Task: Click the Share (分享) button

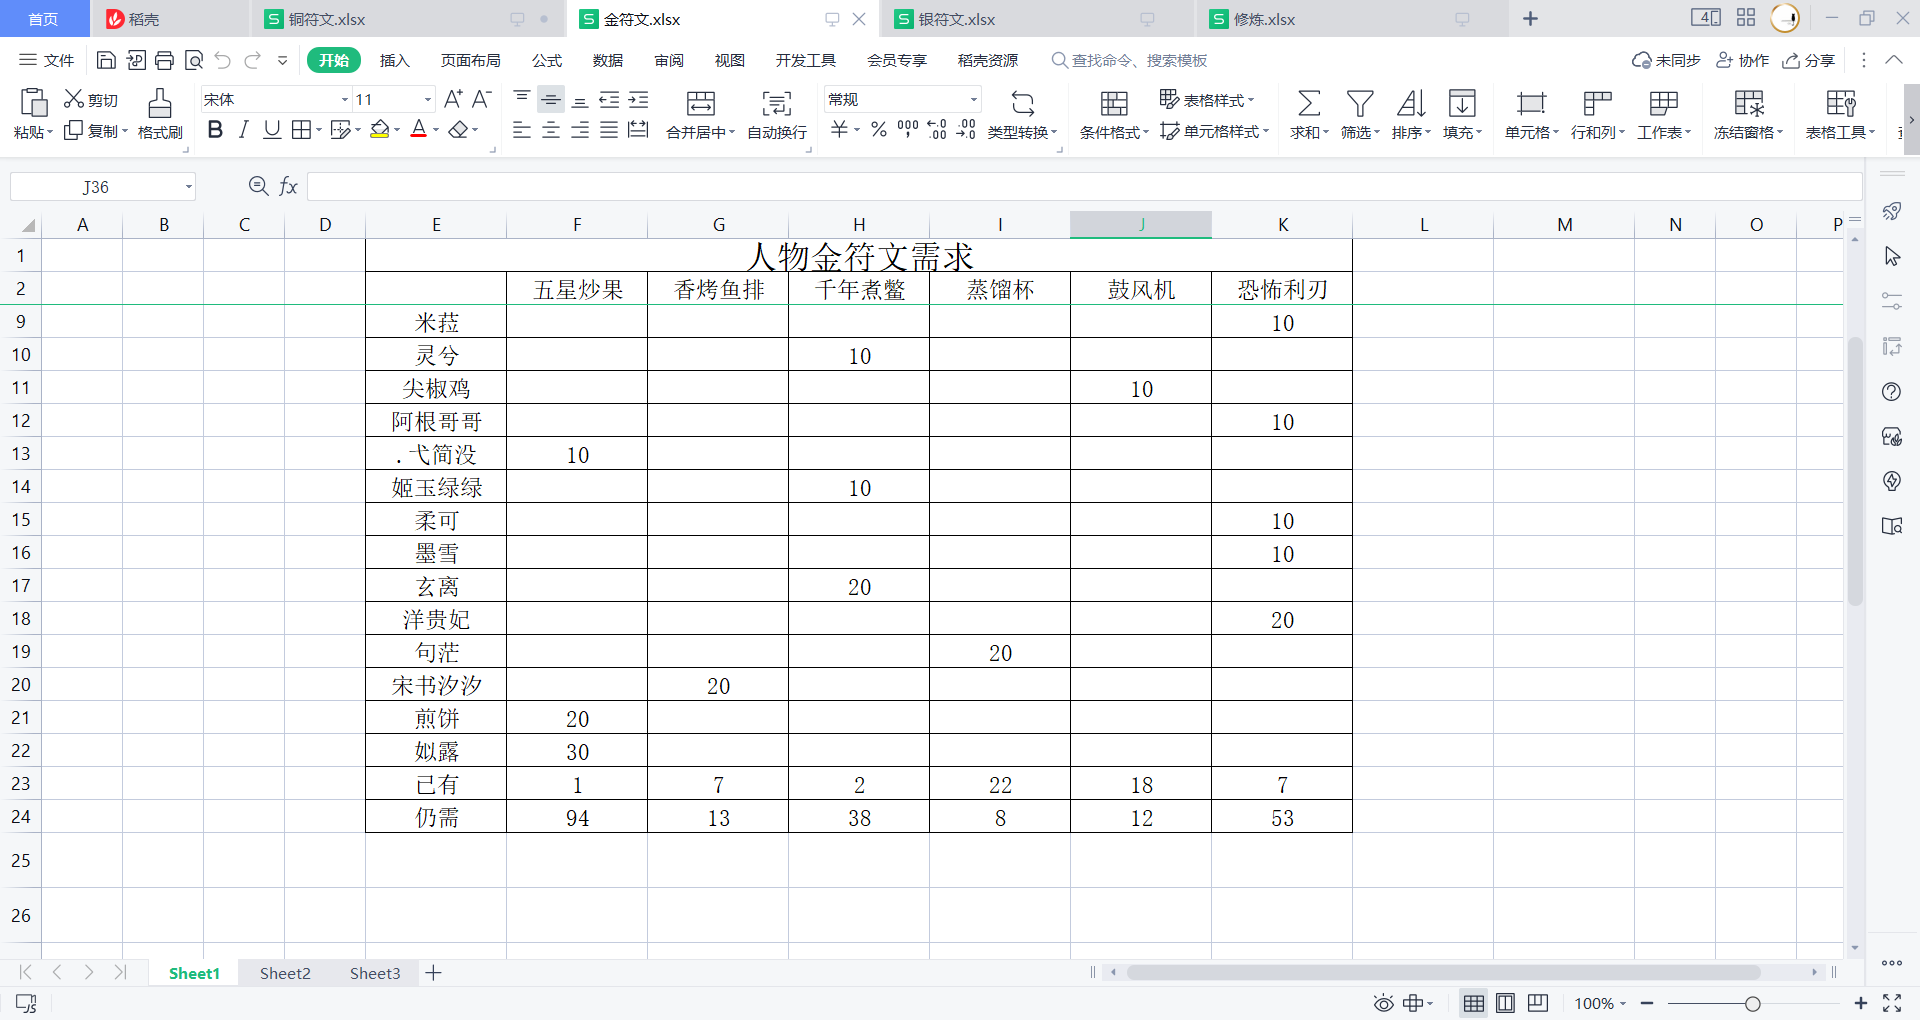Action: pyautogui.click(x=1809, y=60)
